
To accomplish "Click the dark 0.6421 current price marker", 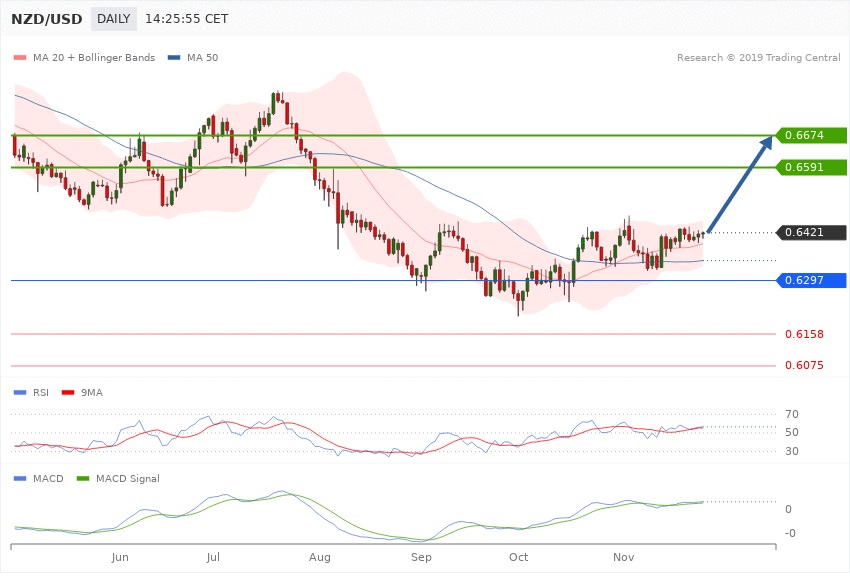I will (x=810, y=233).
